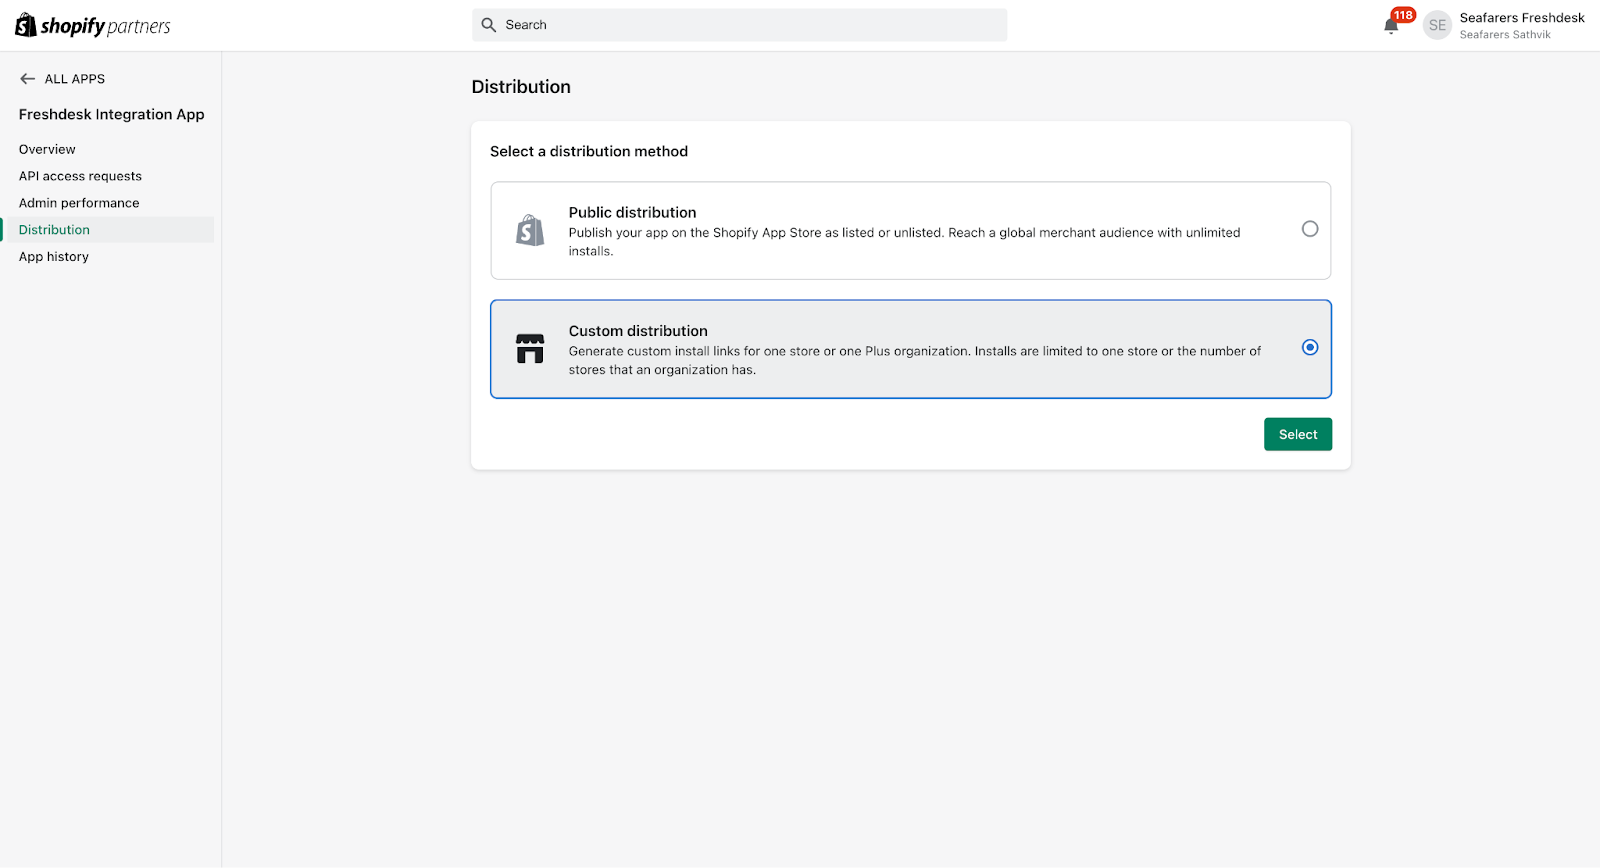The height and width of the screenshot is (868, 1600).
Task: Open Admin performance in the sidebar
Action: click(79, 203)
